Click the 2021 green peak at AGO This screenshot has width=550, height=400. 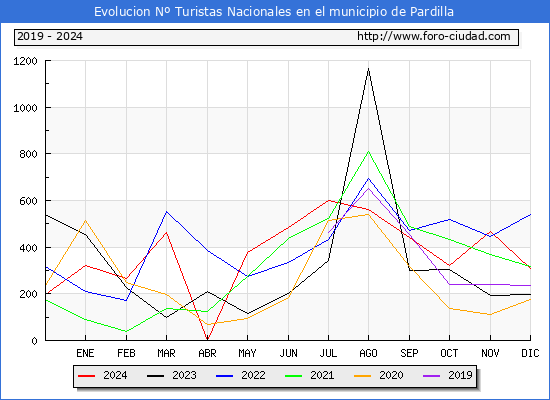click(368, 152)
